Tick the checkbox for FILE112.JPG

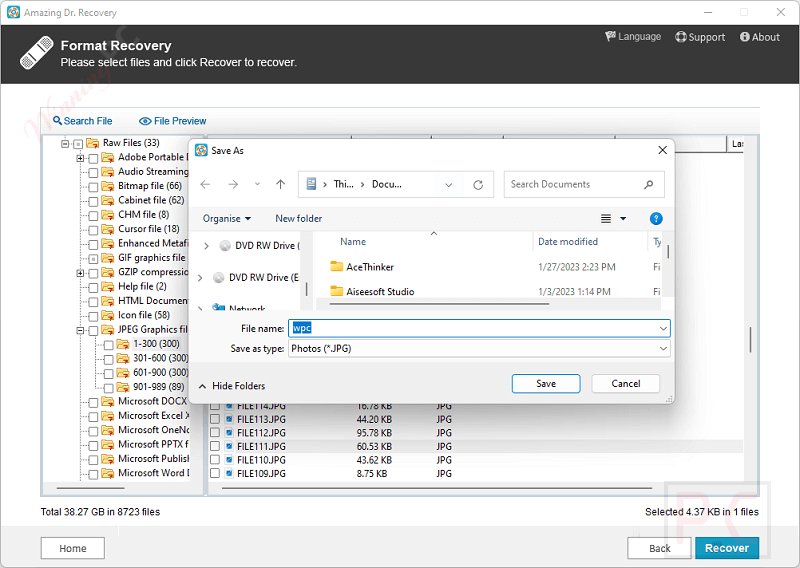[215, 433]
